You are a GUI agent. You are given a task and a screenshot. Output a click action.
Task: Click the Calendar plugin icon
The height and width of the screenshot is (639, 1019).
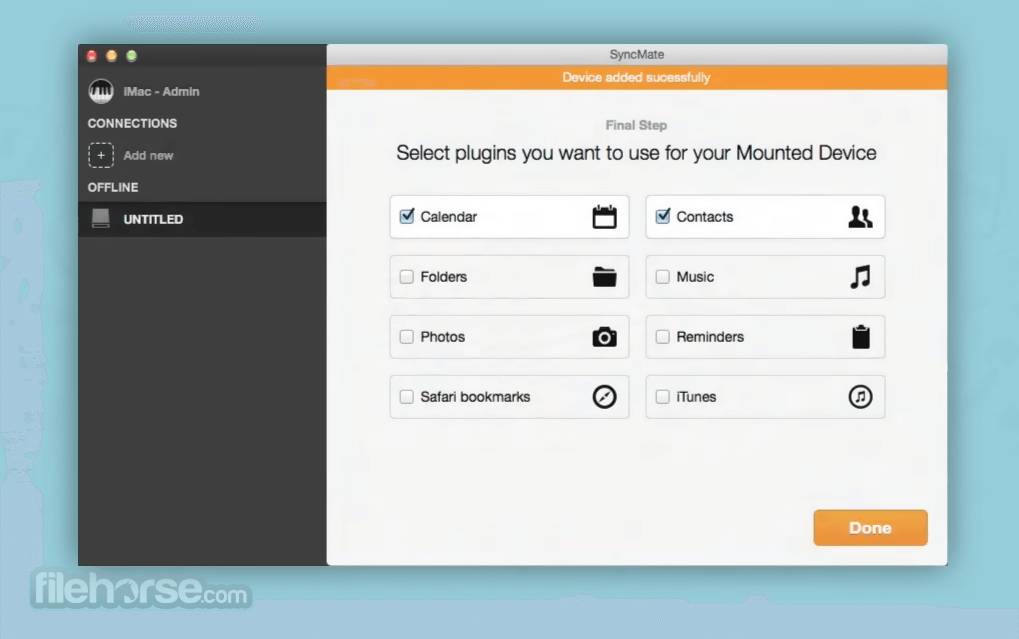(604, 216)
